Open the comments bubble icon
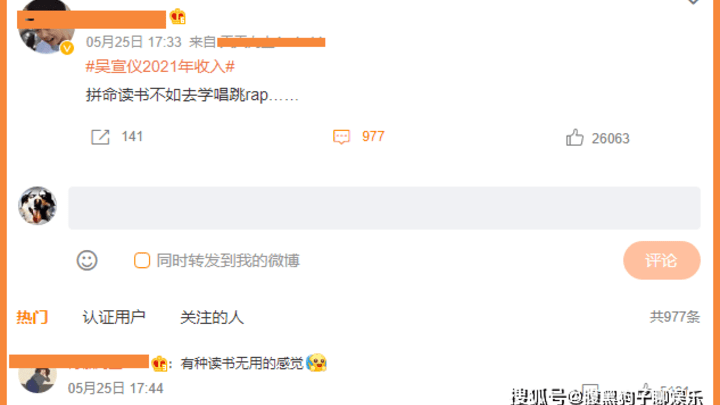The image size is (720, 405). [x=341, y=137]
